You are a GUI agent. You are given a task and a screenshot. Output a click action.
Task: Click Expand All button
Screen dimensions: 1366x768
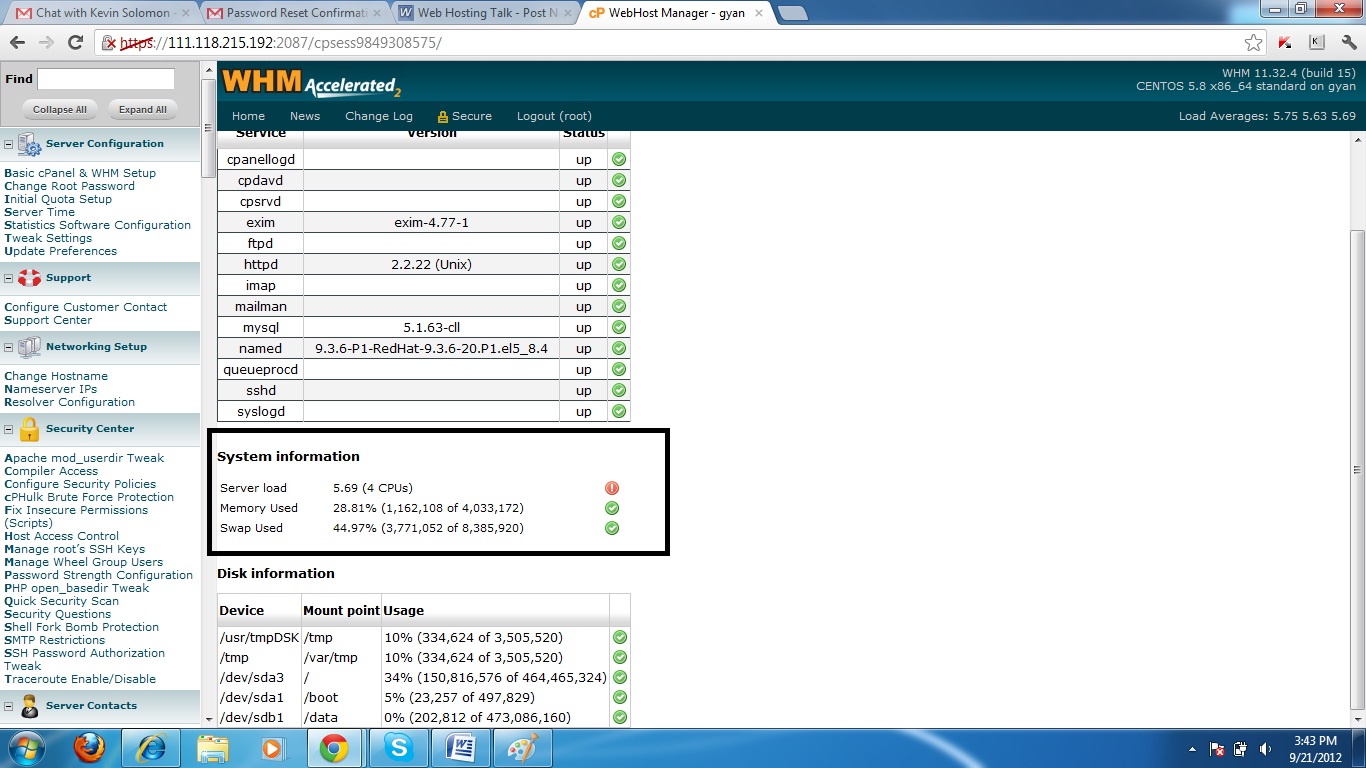(x=143, y=109)
